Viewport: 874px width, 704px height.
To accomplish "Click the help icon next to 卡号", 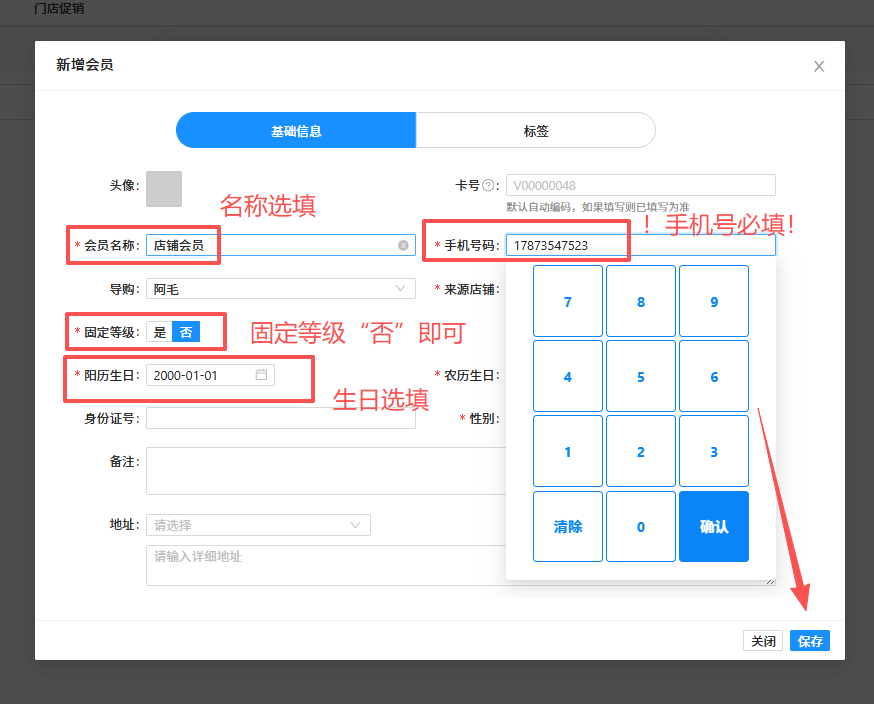I will 489,185.
